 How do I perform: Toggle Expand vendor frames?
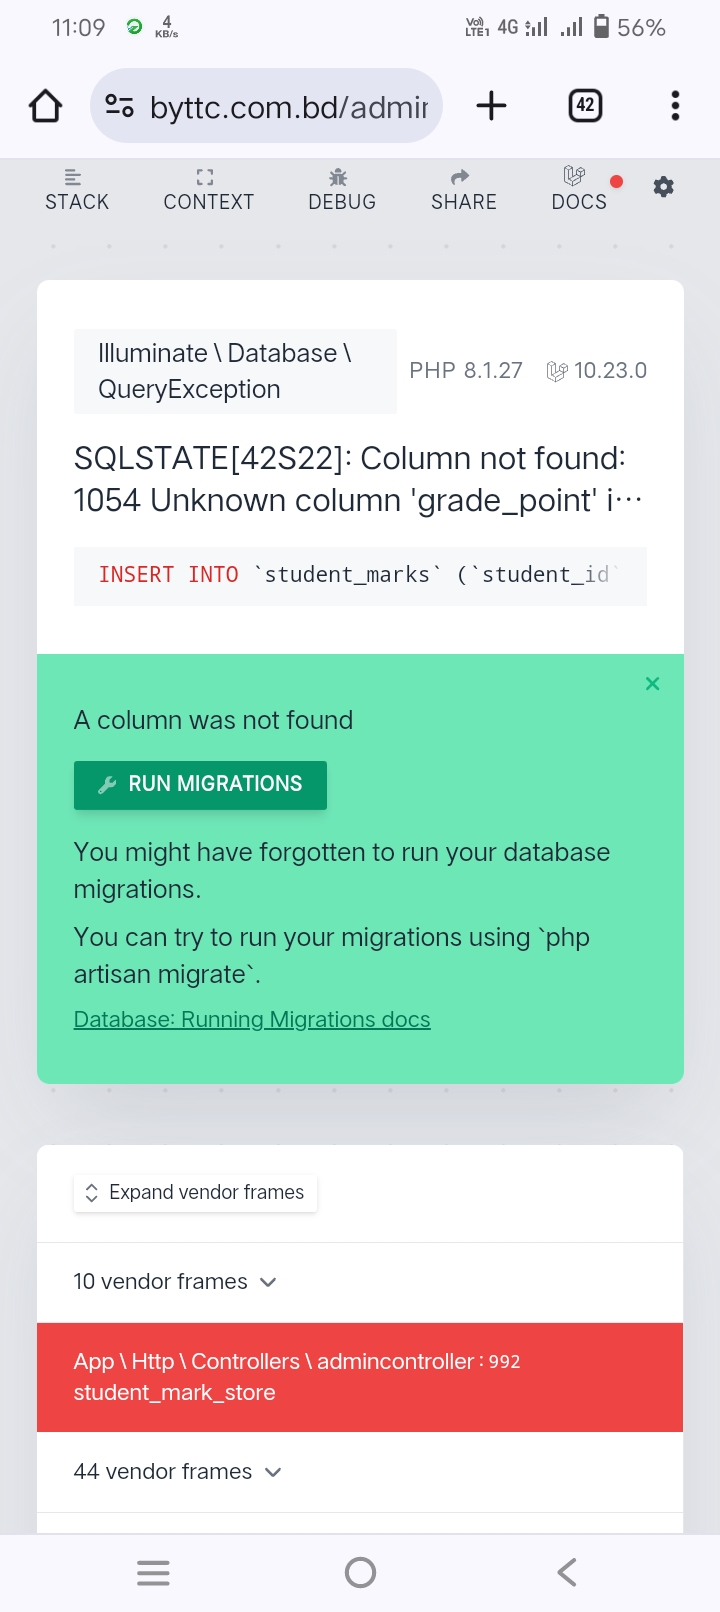[x=195, y=1193]
